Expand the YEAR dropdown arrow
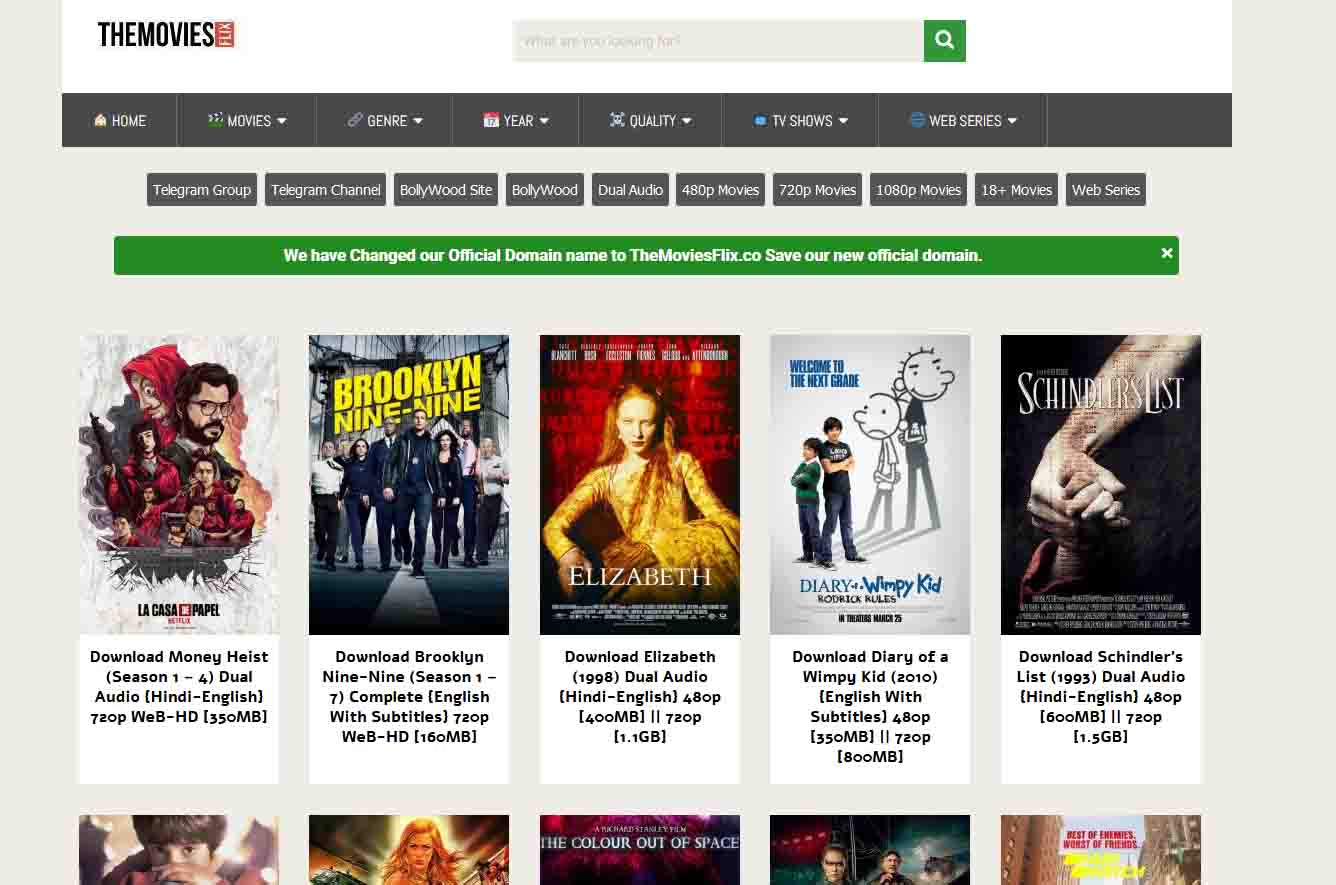 coord(544,121)
